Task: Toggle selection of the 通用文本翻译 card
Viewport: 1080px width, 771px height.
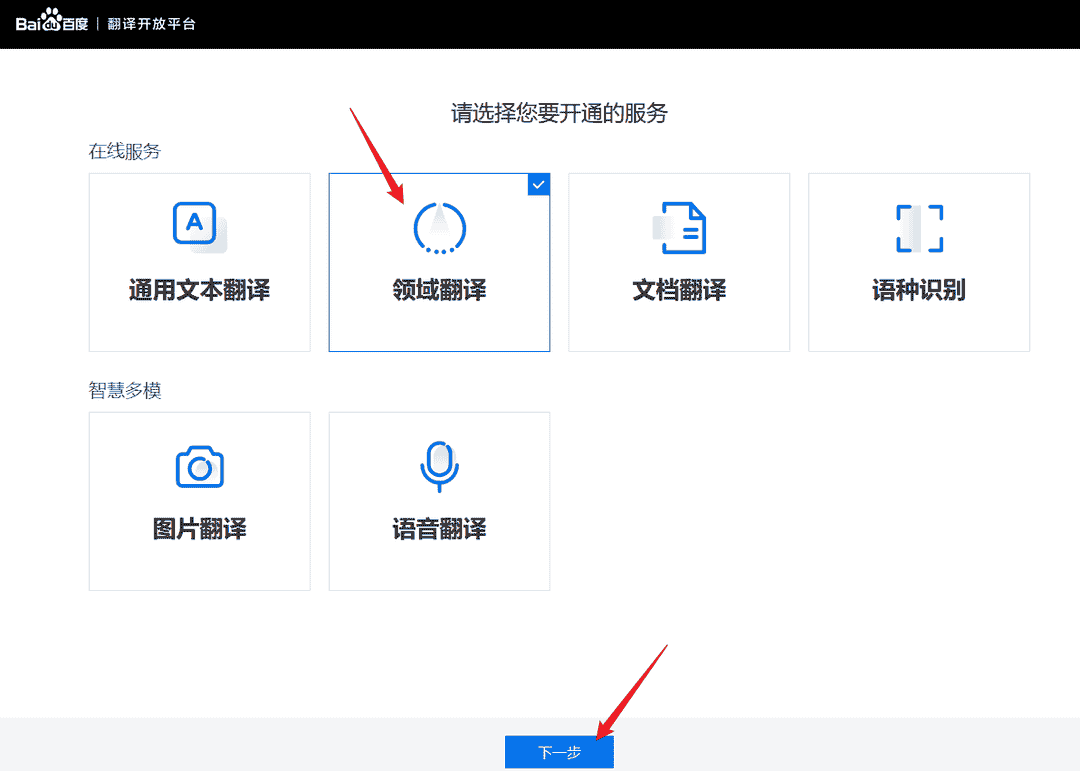Action: 199,262
